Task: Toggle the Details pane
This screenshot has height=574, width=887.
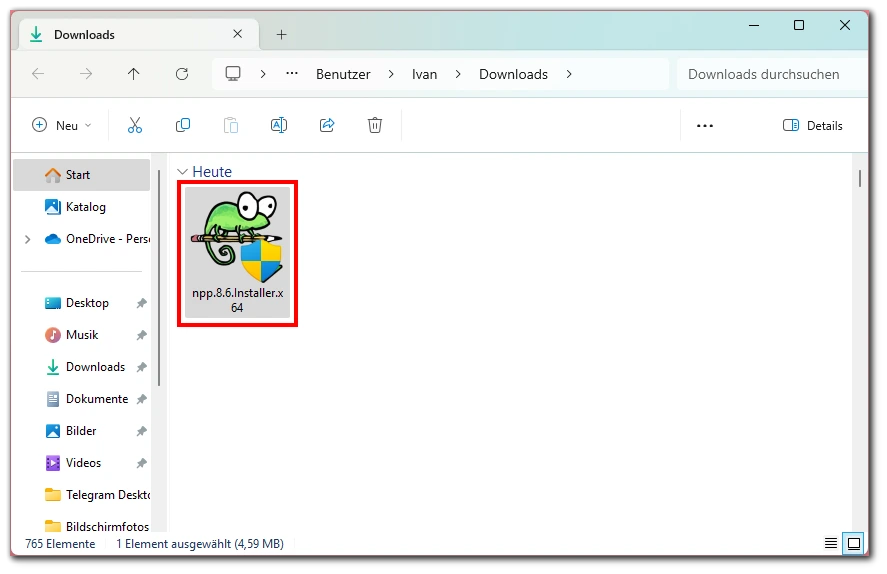Action: pos(812,126)
